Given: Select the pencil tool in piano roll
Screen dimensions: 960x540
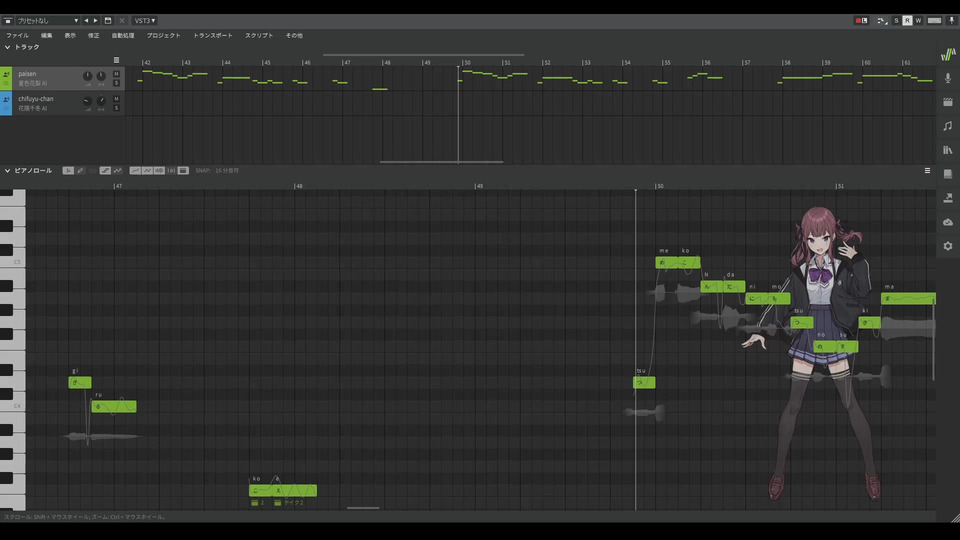Looking at the screenshot, I should [x=80, y=171].
